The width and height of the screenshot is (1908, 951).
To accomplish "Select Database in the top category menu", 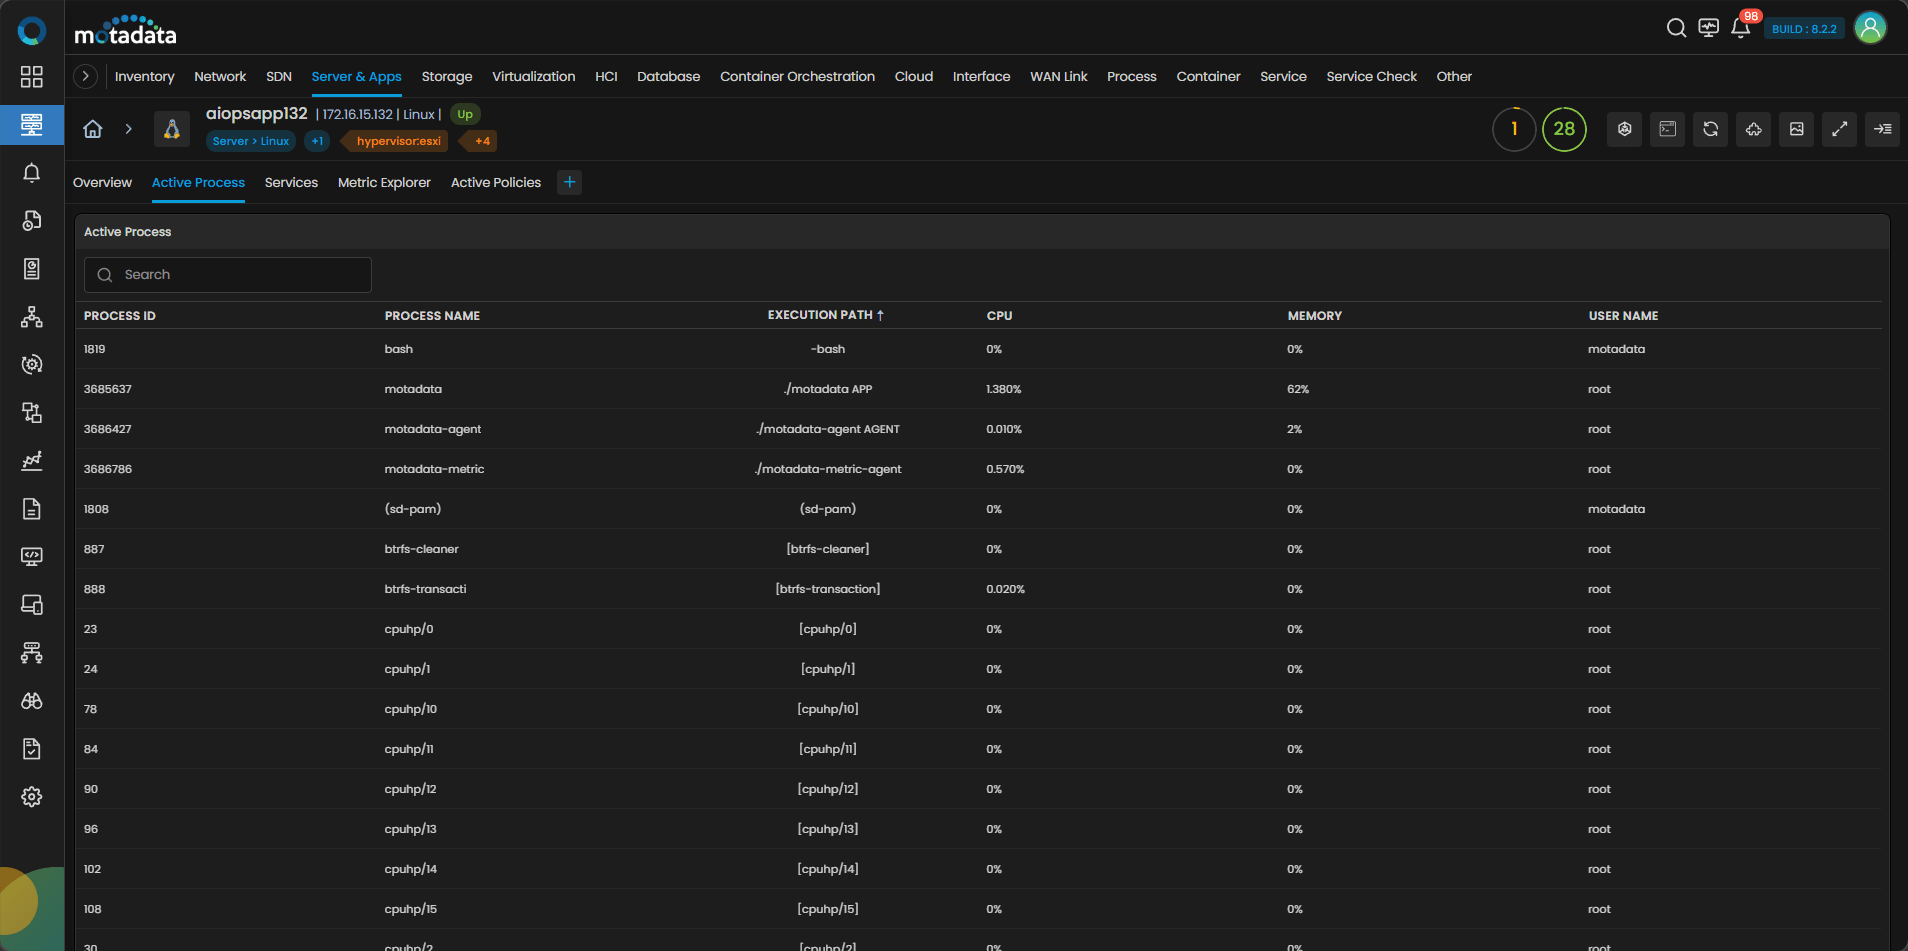I will point(668,77).
